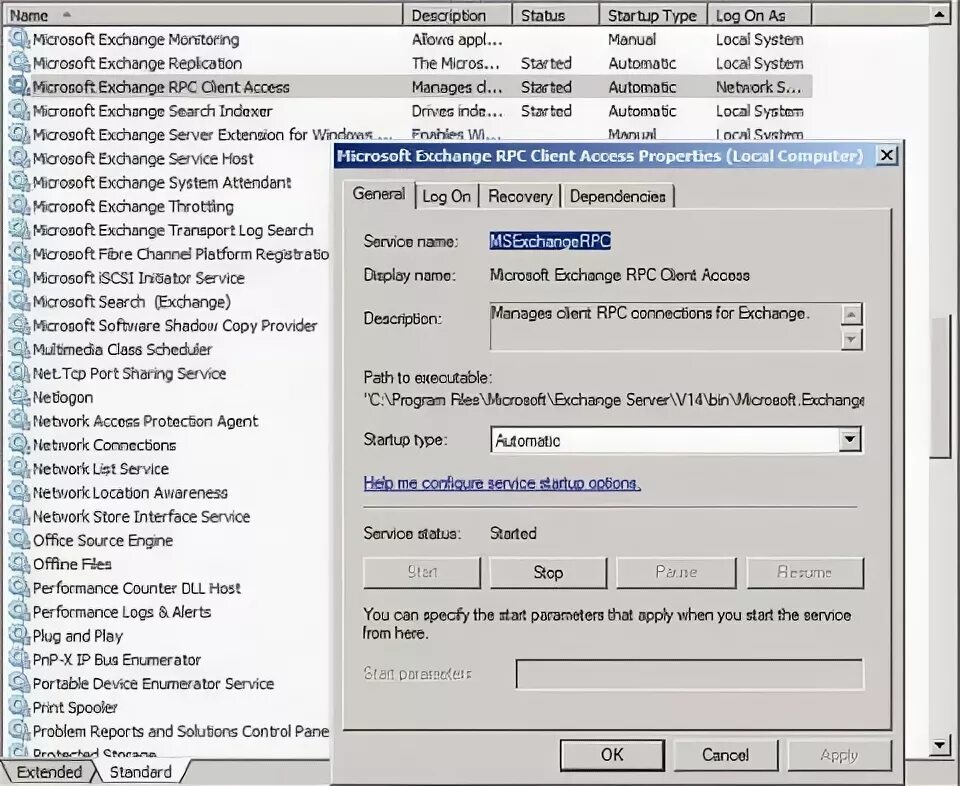960x786 pixels.
Task: Click gear icon of Microsoft Exchange Throttling
Action: click(x=19, y=207)
